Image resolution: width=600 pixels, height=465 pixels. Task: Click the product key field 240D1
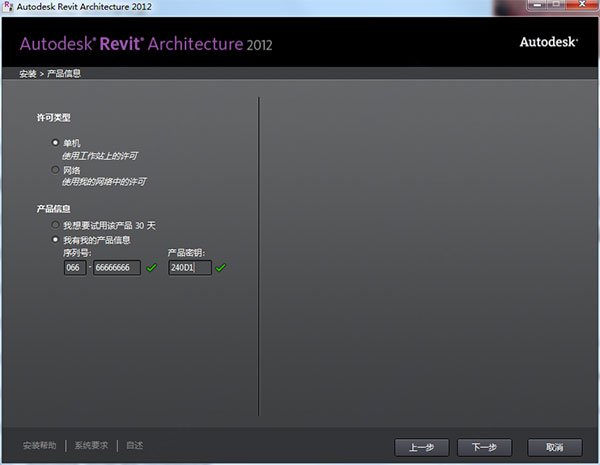tap(190, 268)
